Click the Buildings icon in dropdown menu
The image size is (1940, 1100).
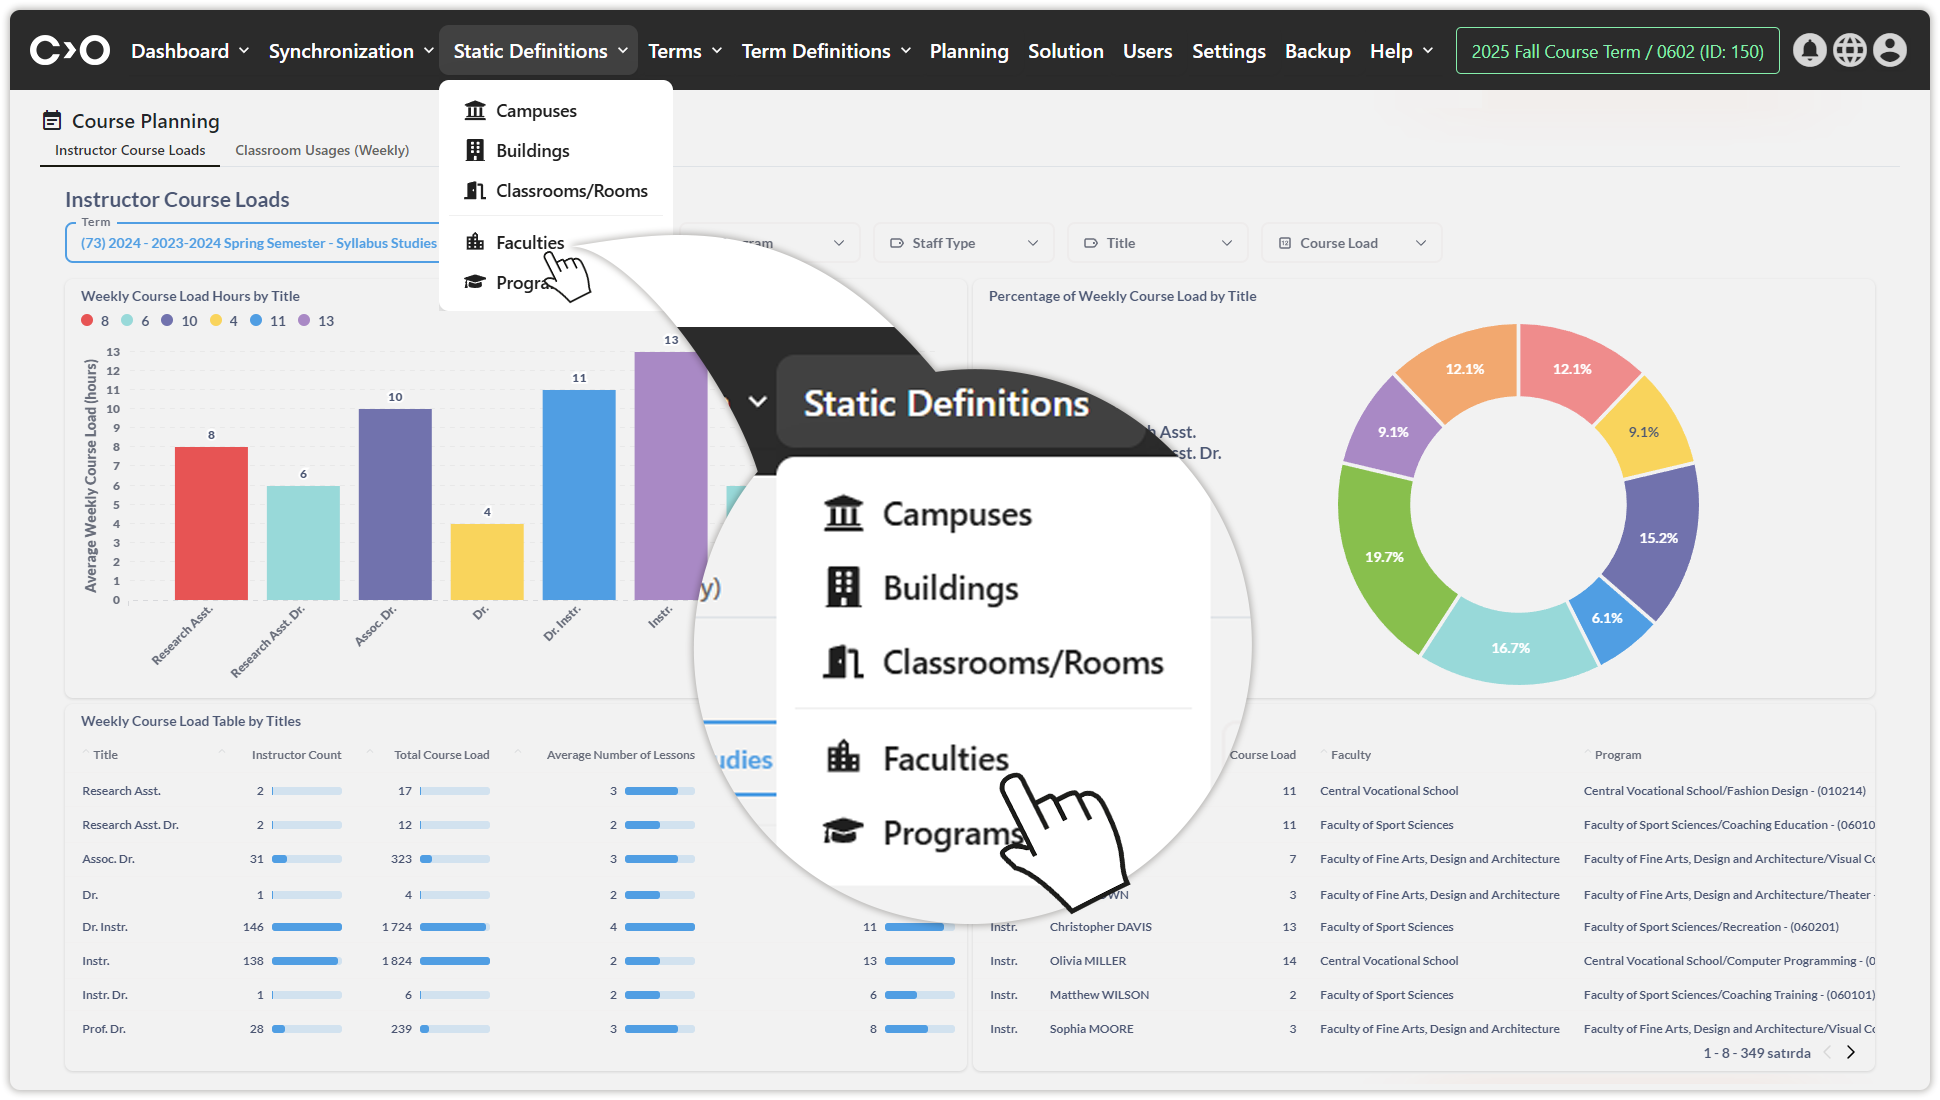point(475,151)
